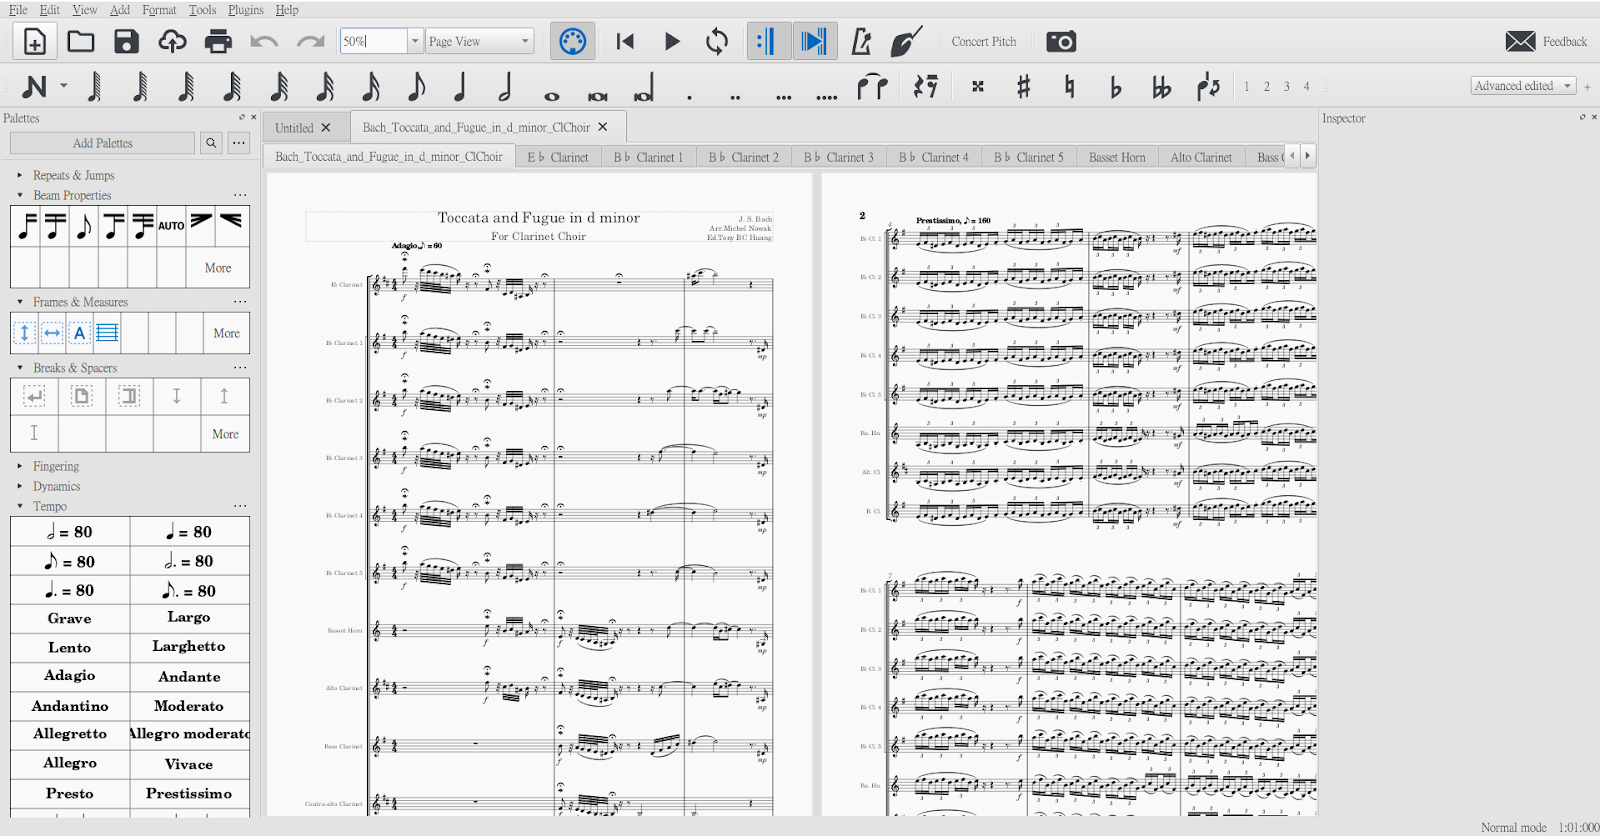Insert a rest using the rest icon
Screen dimensions: 1600x836
(x=926, y=87)
